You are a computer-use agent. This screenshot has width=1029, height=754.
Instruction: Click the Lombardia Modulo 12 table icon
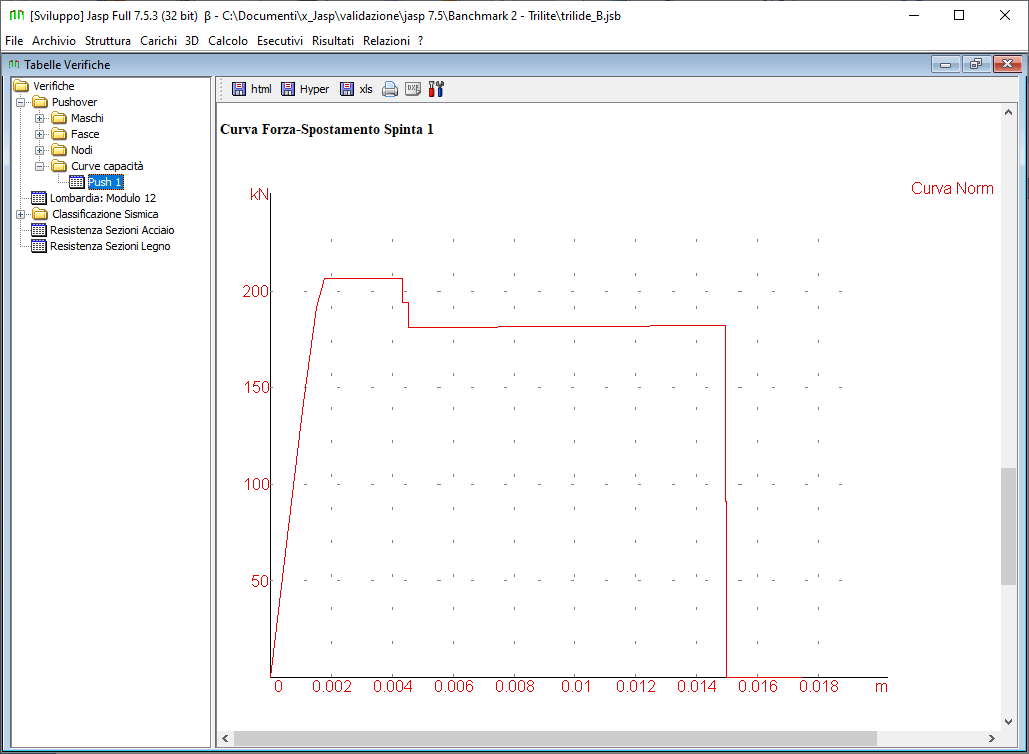39,198
